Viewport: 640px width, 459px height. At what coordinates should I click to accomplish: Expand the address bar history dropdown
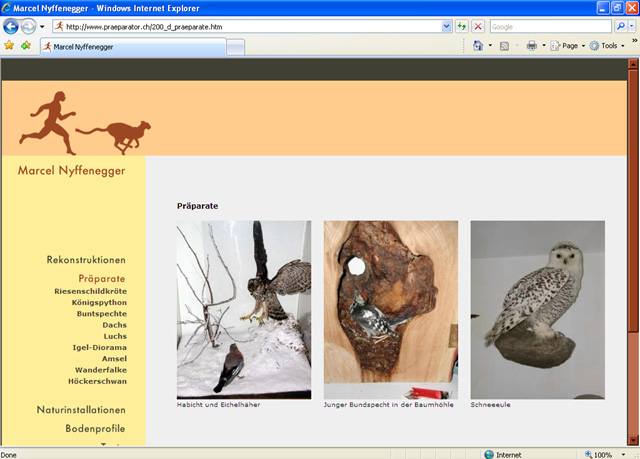(446, 26)
